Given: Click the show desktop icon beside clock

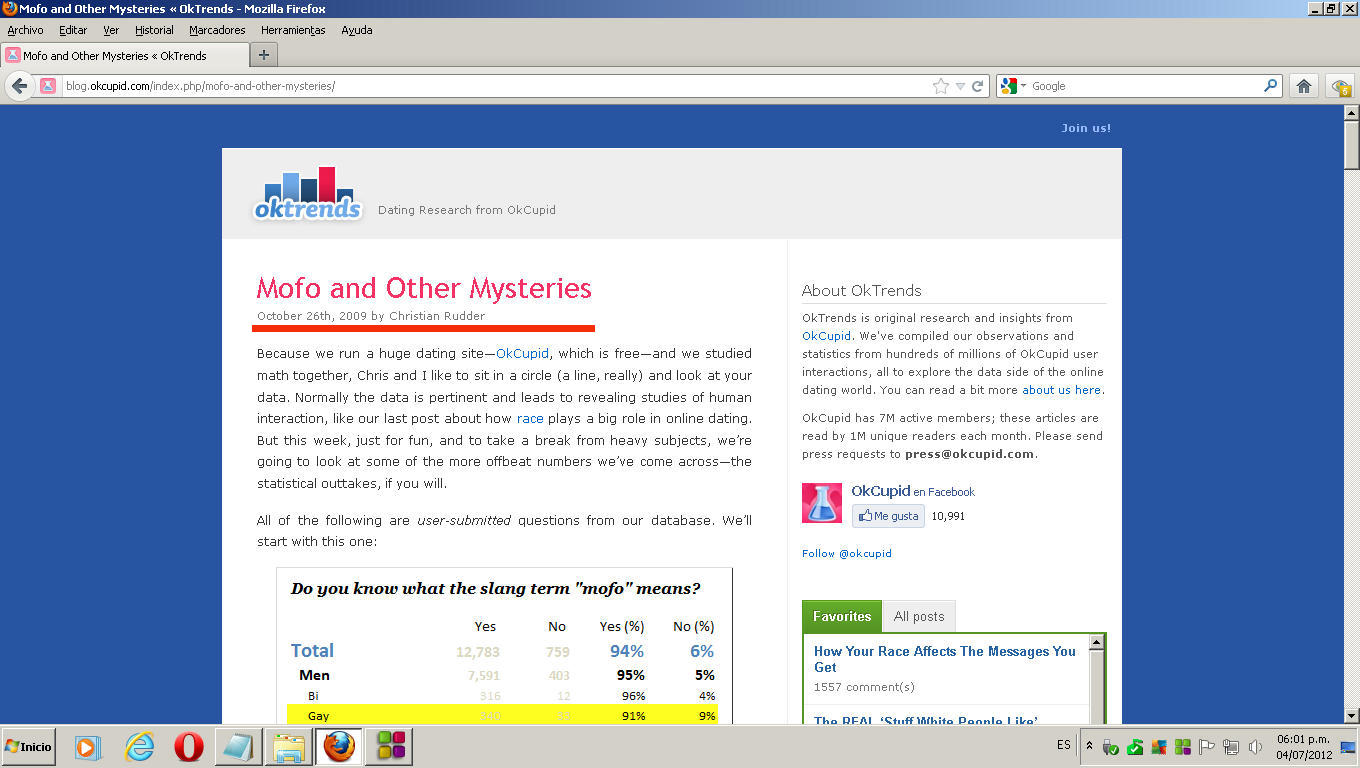Looking at the screenshot, I should click(x=1347, y=747).
